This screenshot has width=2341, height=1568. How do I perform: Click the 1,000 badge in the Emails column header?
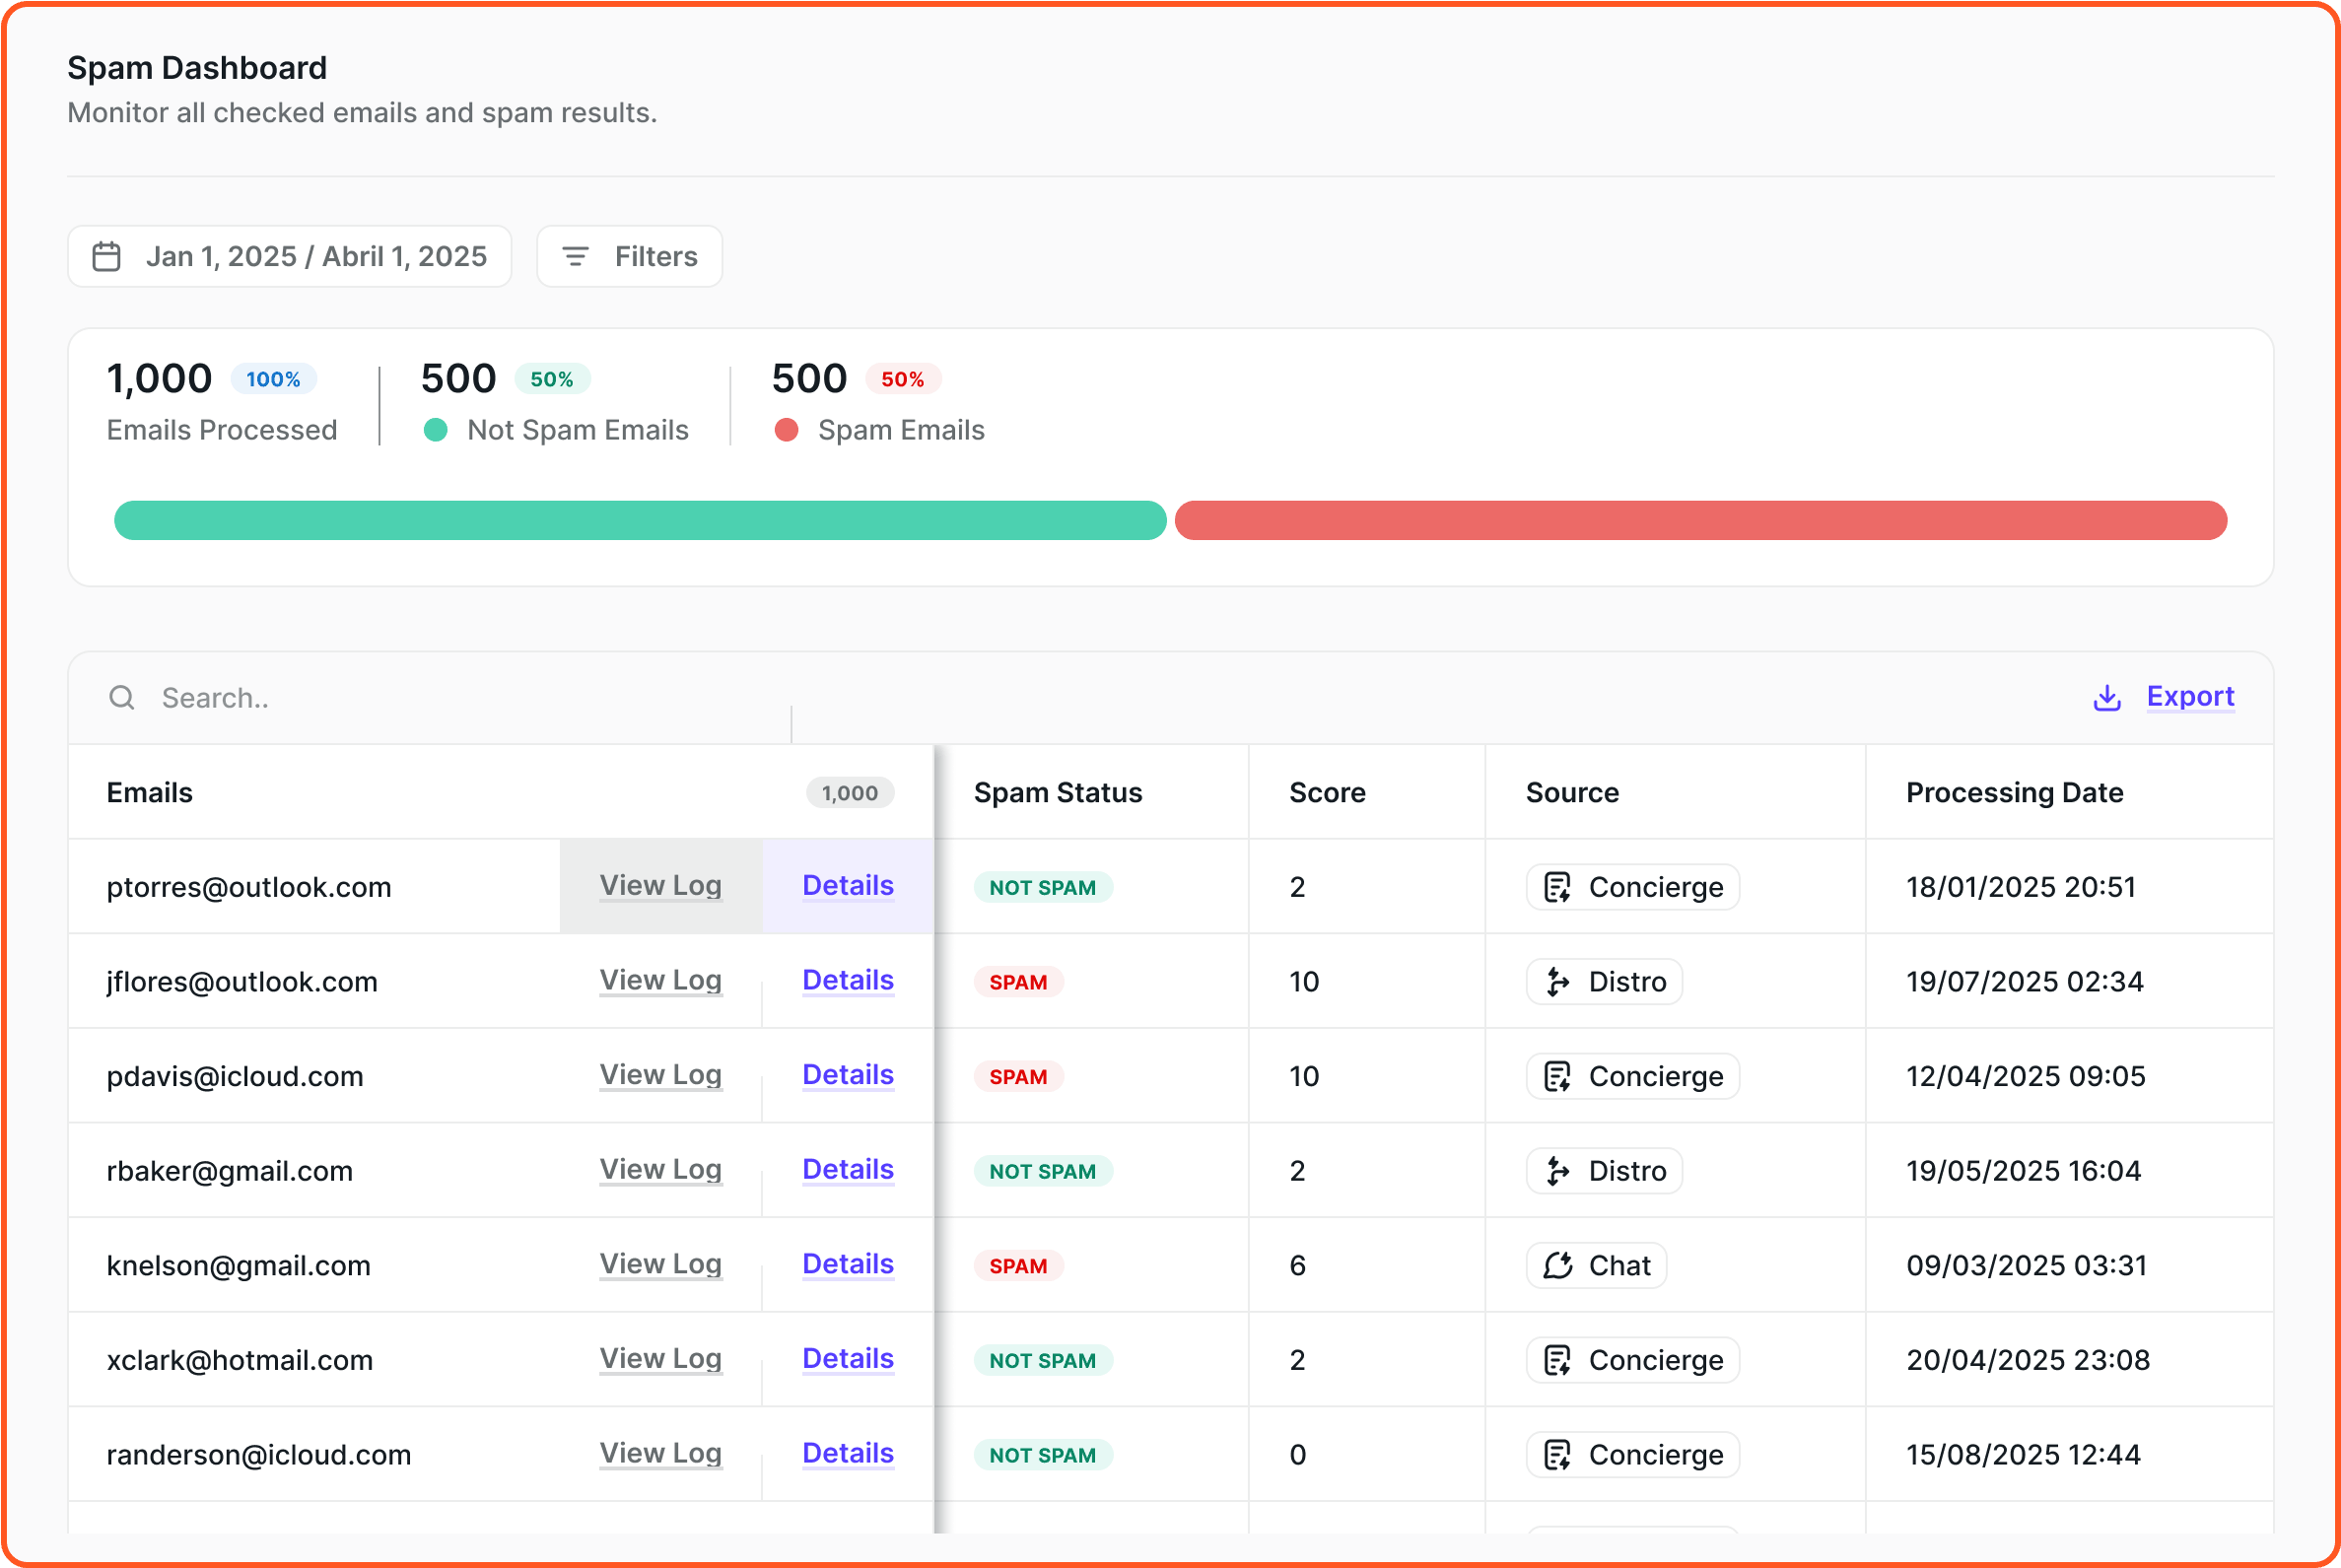coord(849,792)
